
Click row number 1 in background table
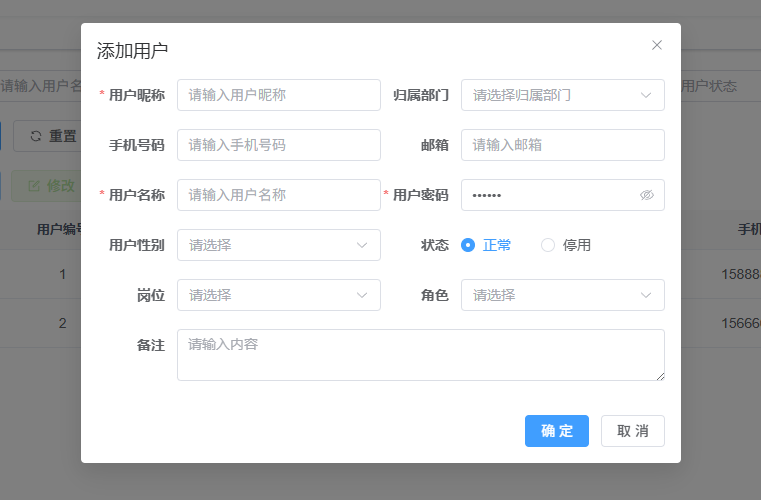click(63, 274)
